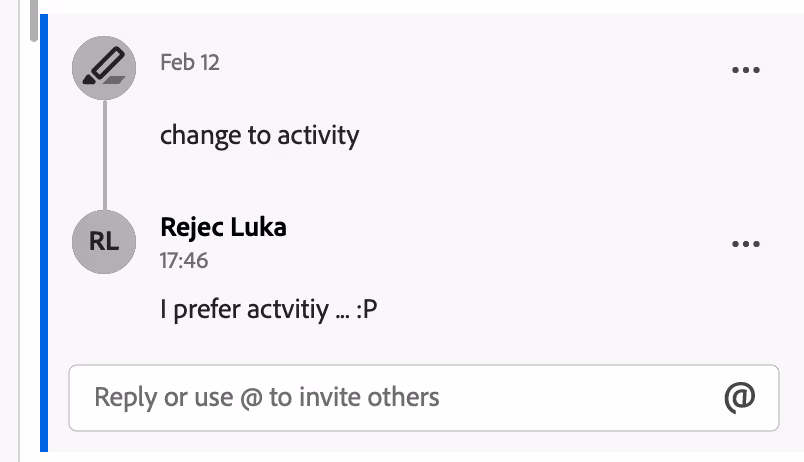Click the author name 'Rejec Luka'
Image resolution: width=804 pixels, height=462 pixels.
[x=223, y=227]
